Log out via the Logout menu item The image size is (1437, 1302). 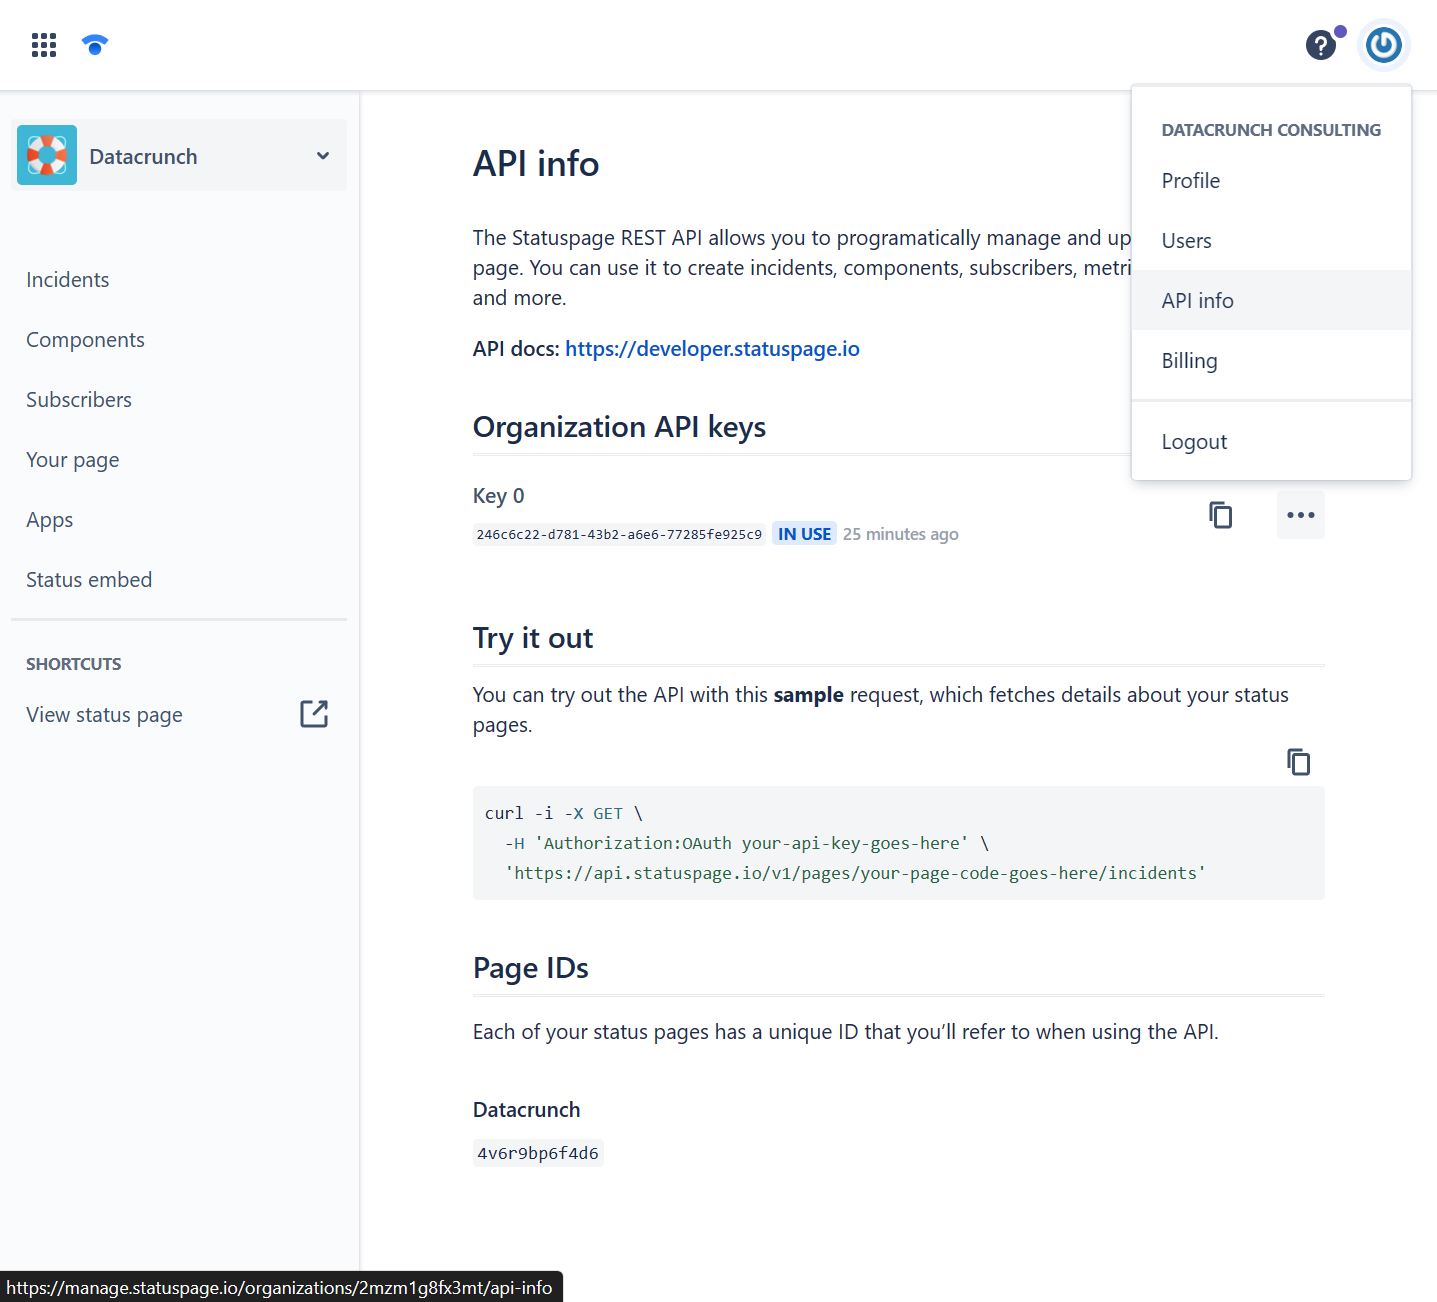click(1194, 442)
